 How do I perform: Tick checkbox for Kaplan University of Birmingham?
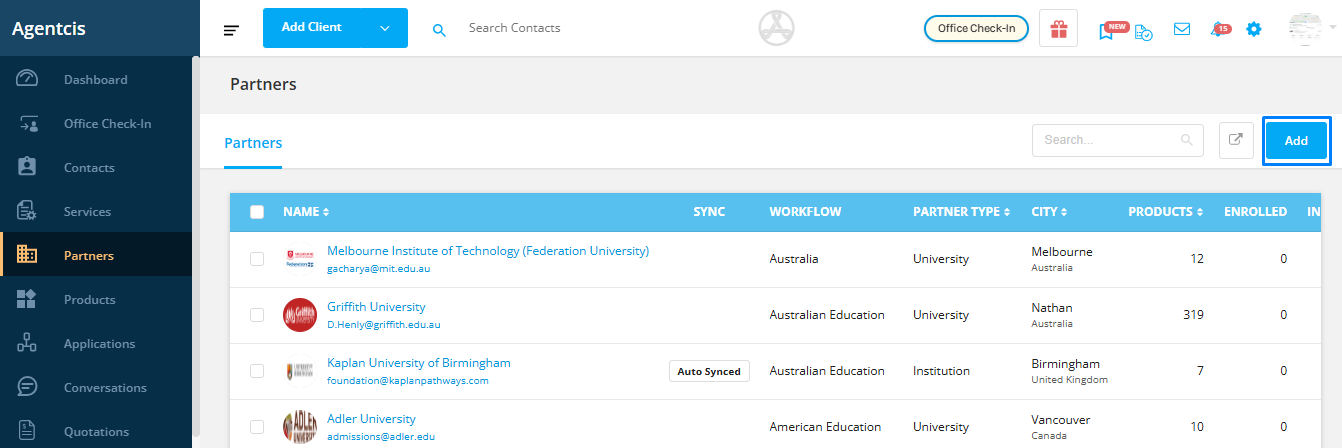tap(257, 371)
